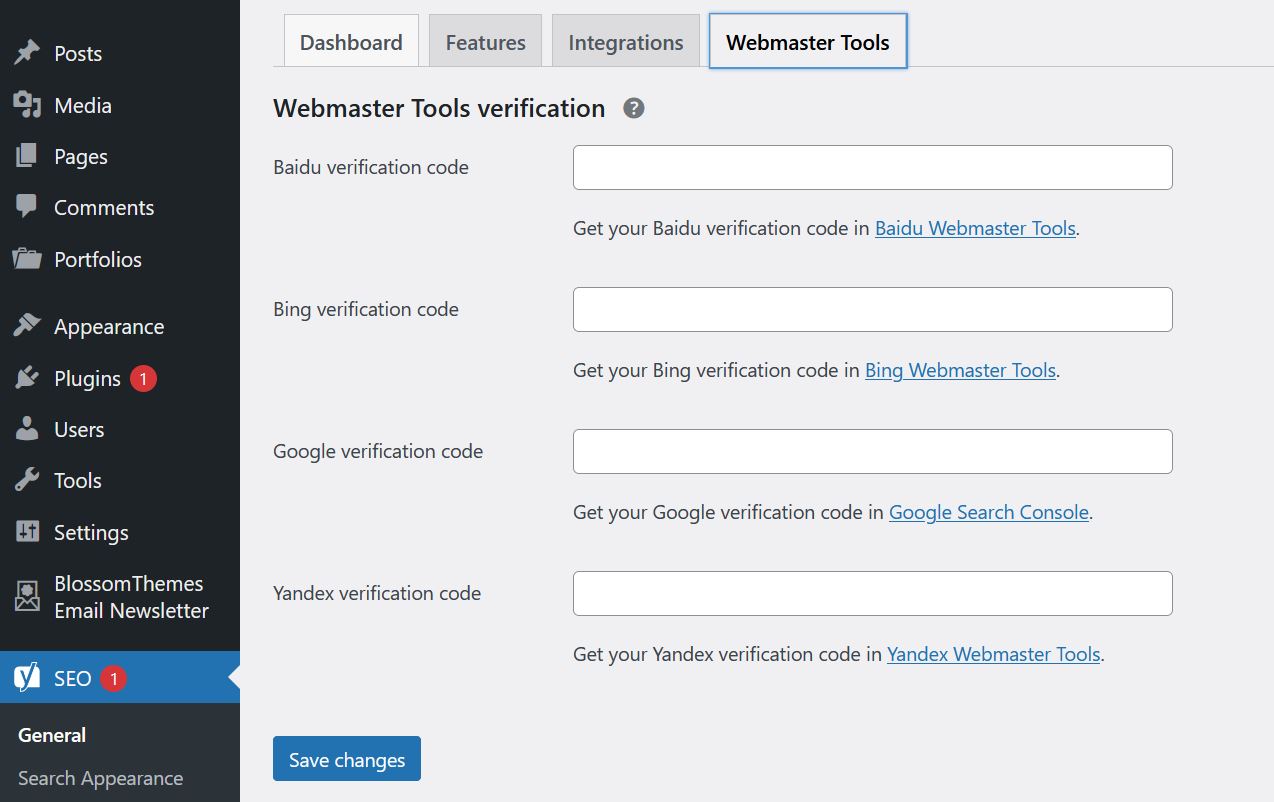Screen dimensions: 1274x802
Task: Follow the Google Search Console link
Action: coord(988,512)
